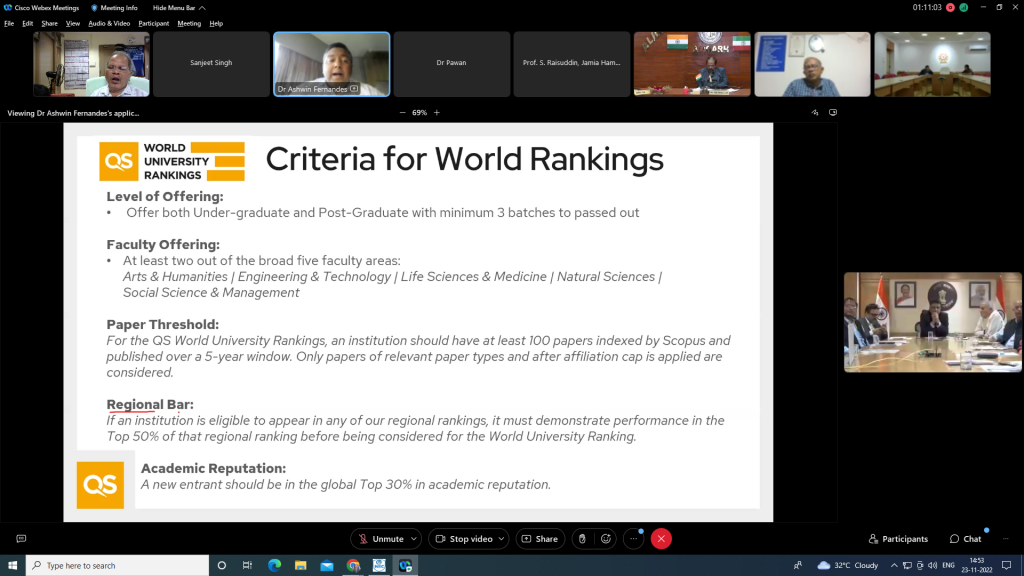The height and width of the screenshot is (576, 1024).
Task: Click the 'Academic Reputation:' heading on the slide
Action: coord(214,468)
